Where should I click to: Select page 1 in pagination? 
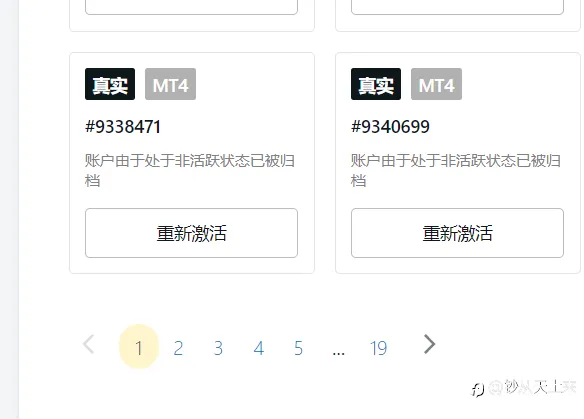(139, 347)
